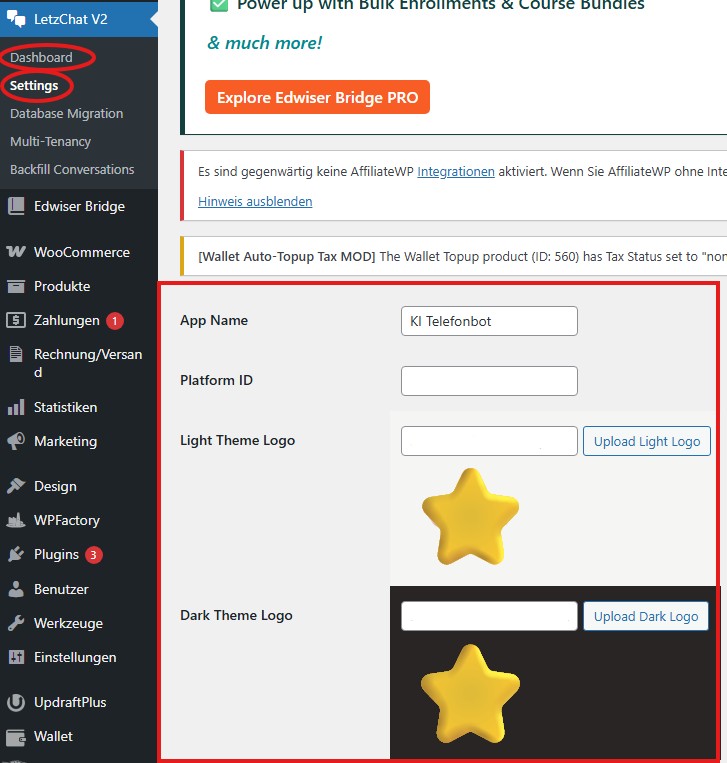Viewport: 727px width, 763px height.
Task: Focus the Light Theme Logo URL field
Action: 489,441
